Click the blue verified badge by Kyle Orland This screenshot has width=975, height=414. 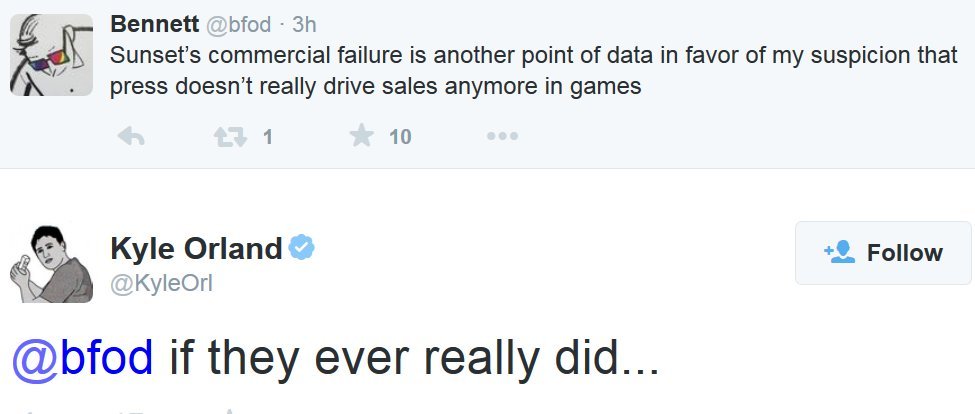301,248
